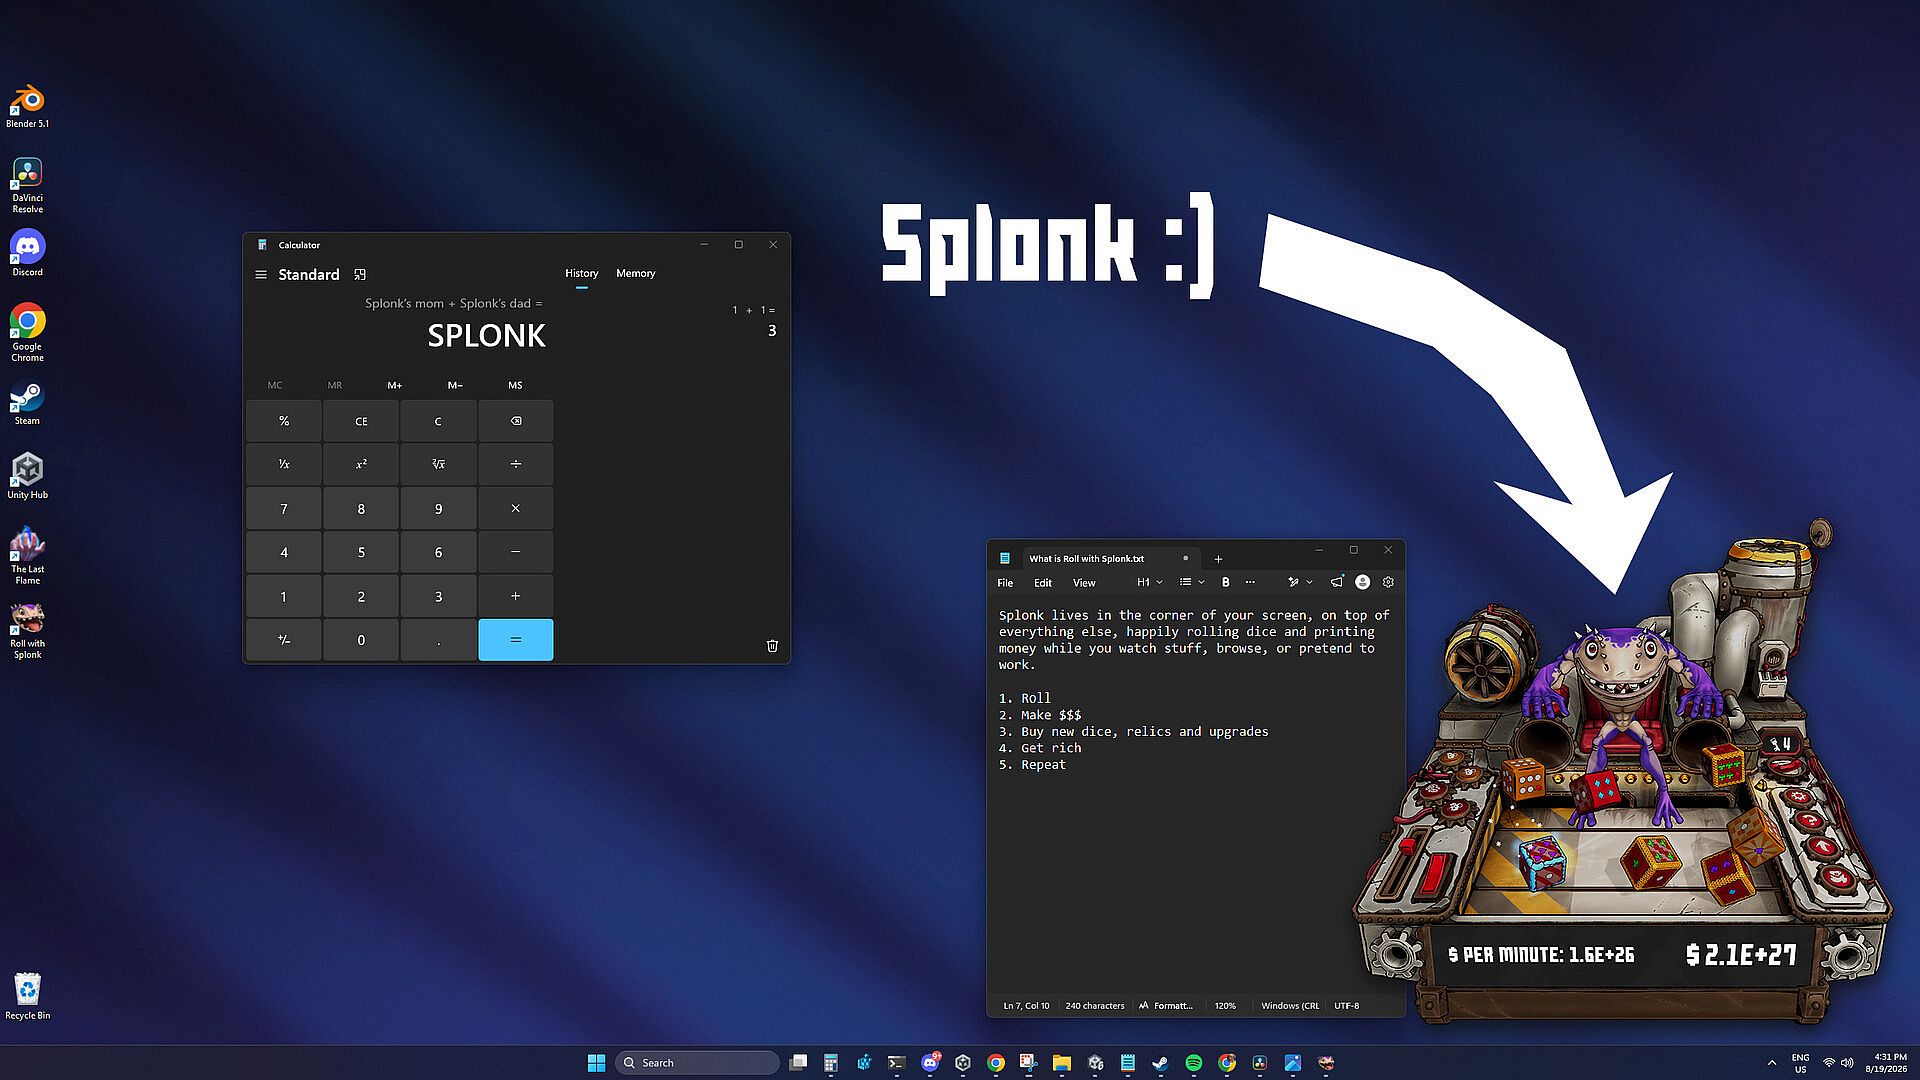Image resolution: width=1920 pixels, height=1080 pixels.
Task: Click the $ per minute readout in Splonk
Action: coord(1541,955)
